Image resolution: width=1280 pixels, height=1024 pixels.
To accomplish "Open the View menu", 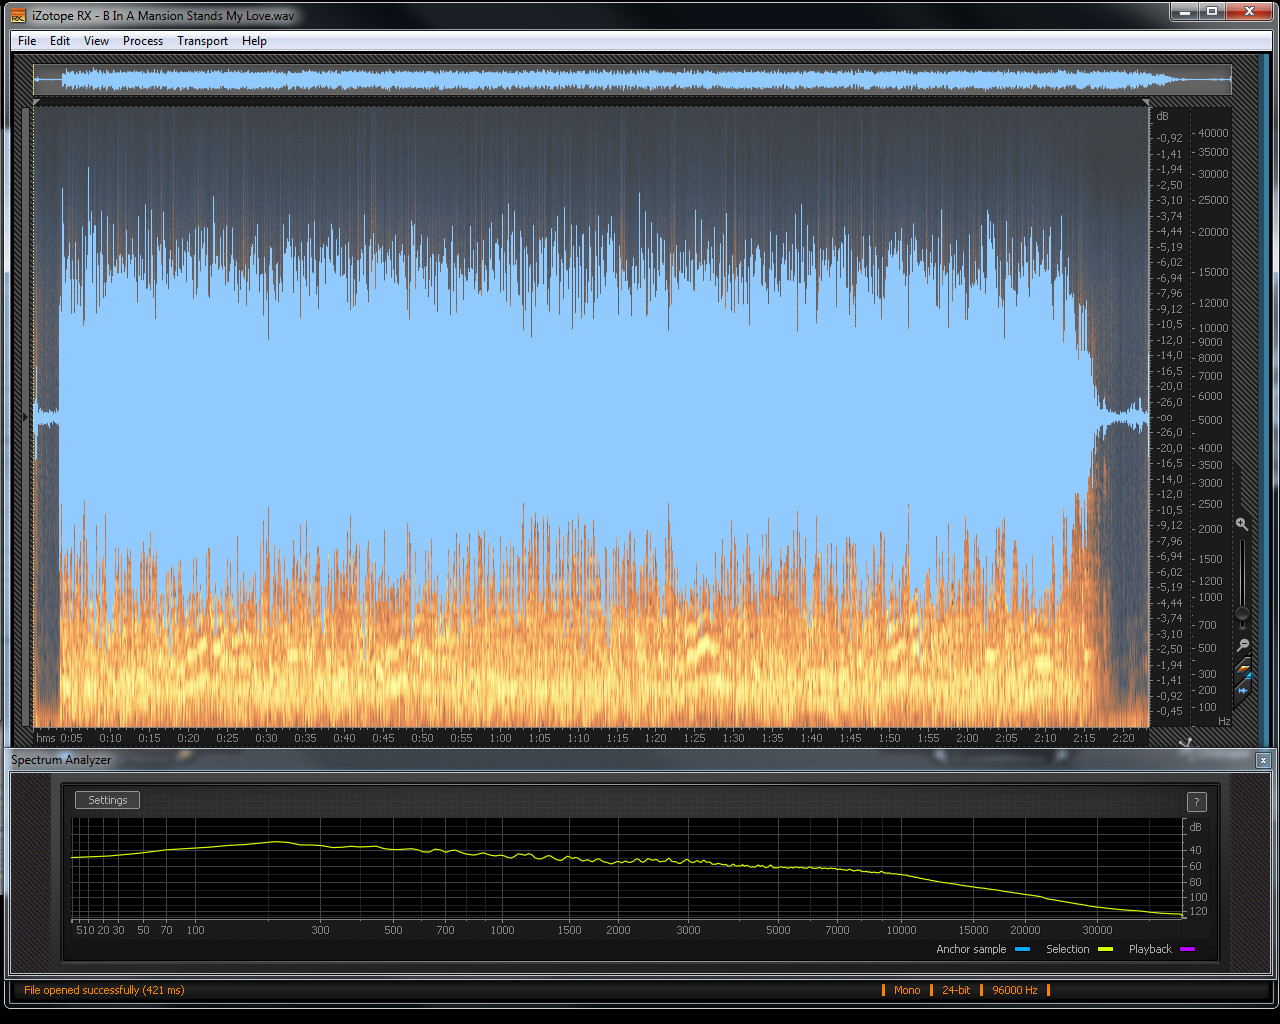I will coord(96,41).
